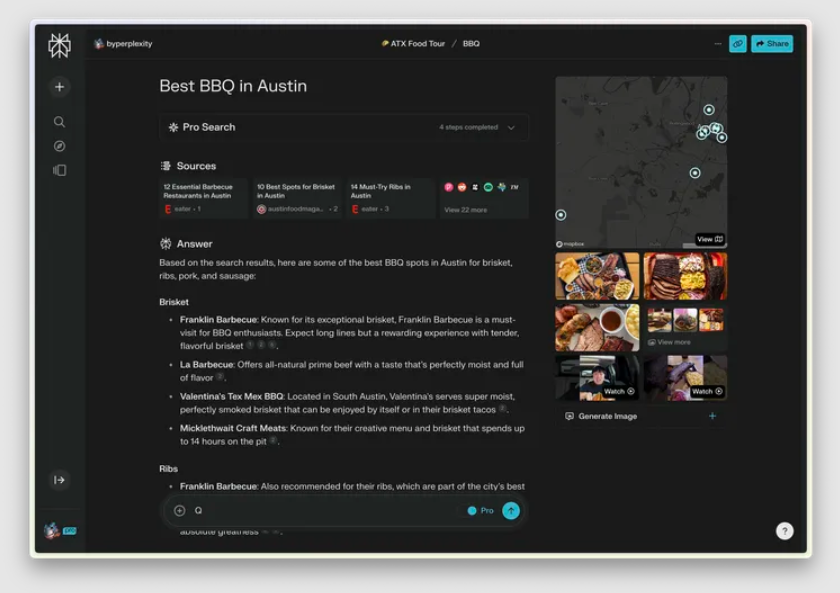
Task: Open the sausage and sauce bowl photo
Action: (x=597, y=327)
